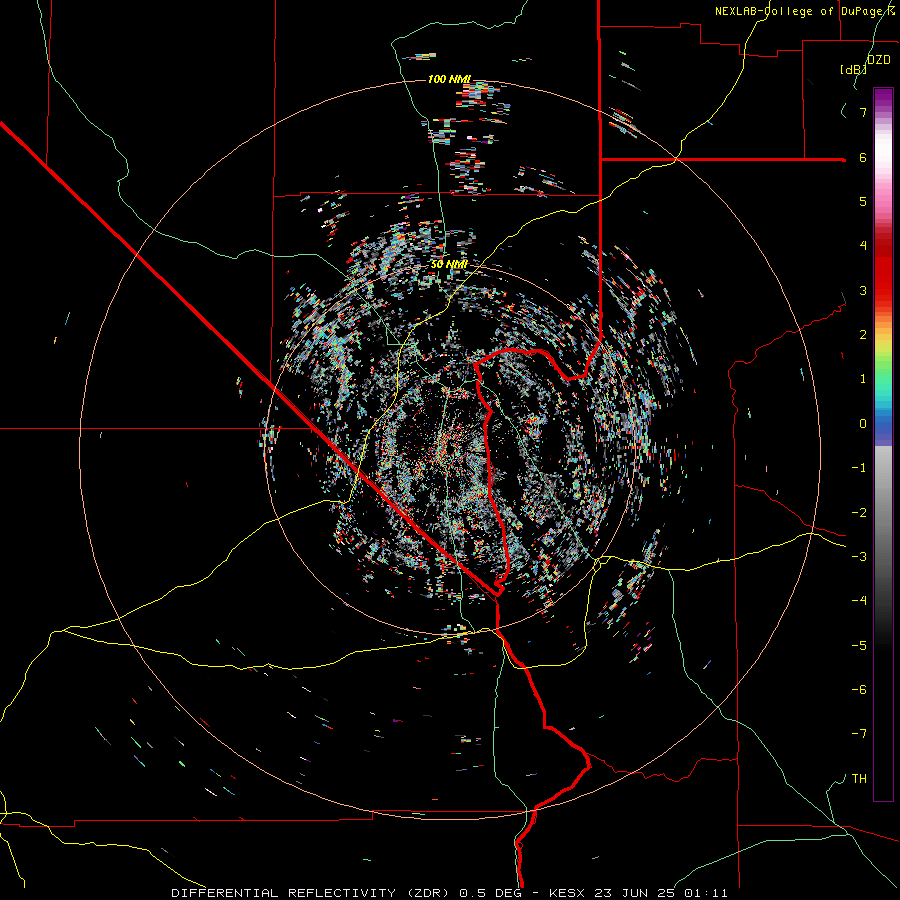Click the positive 7 dB scale label
The image size is (900, 900).
point(863,112)
